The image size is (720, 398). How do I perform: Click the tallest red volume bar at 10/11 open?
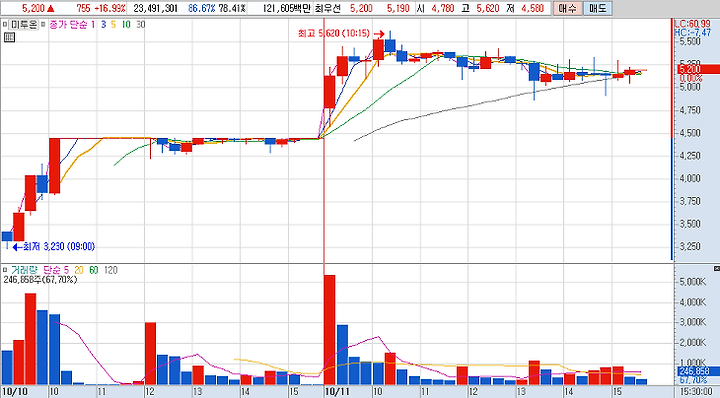tap(329, 330)
